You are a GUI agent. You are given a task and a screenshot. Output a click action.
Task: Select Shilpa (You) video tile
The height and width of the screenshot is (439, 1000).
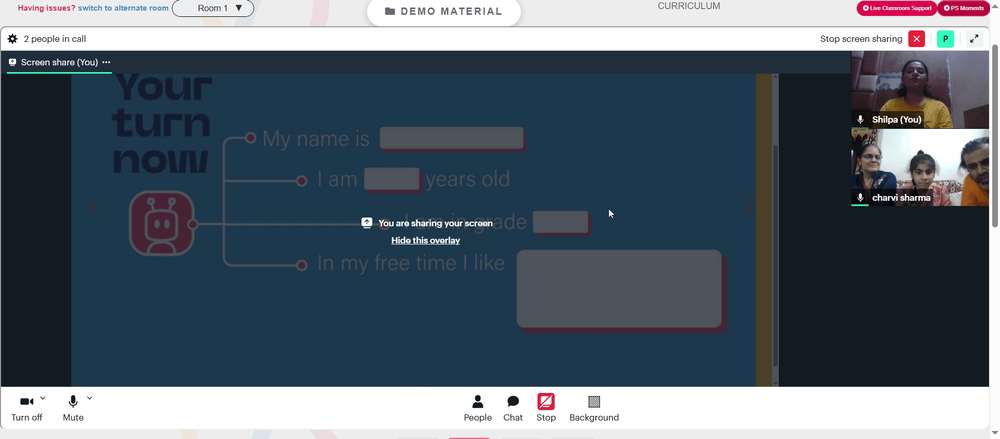[920, 89]
